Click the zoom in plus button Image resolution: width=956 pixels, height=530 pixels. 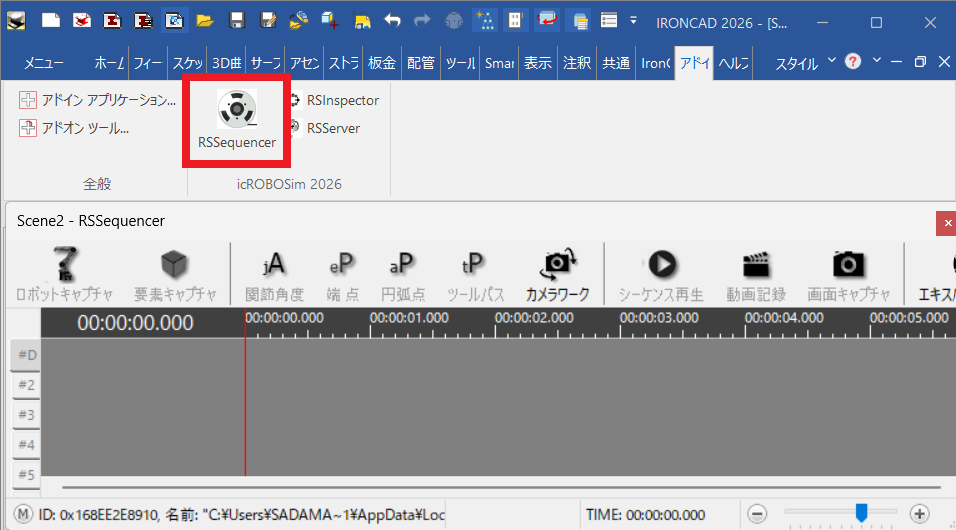pos(919,514)
